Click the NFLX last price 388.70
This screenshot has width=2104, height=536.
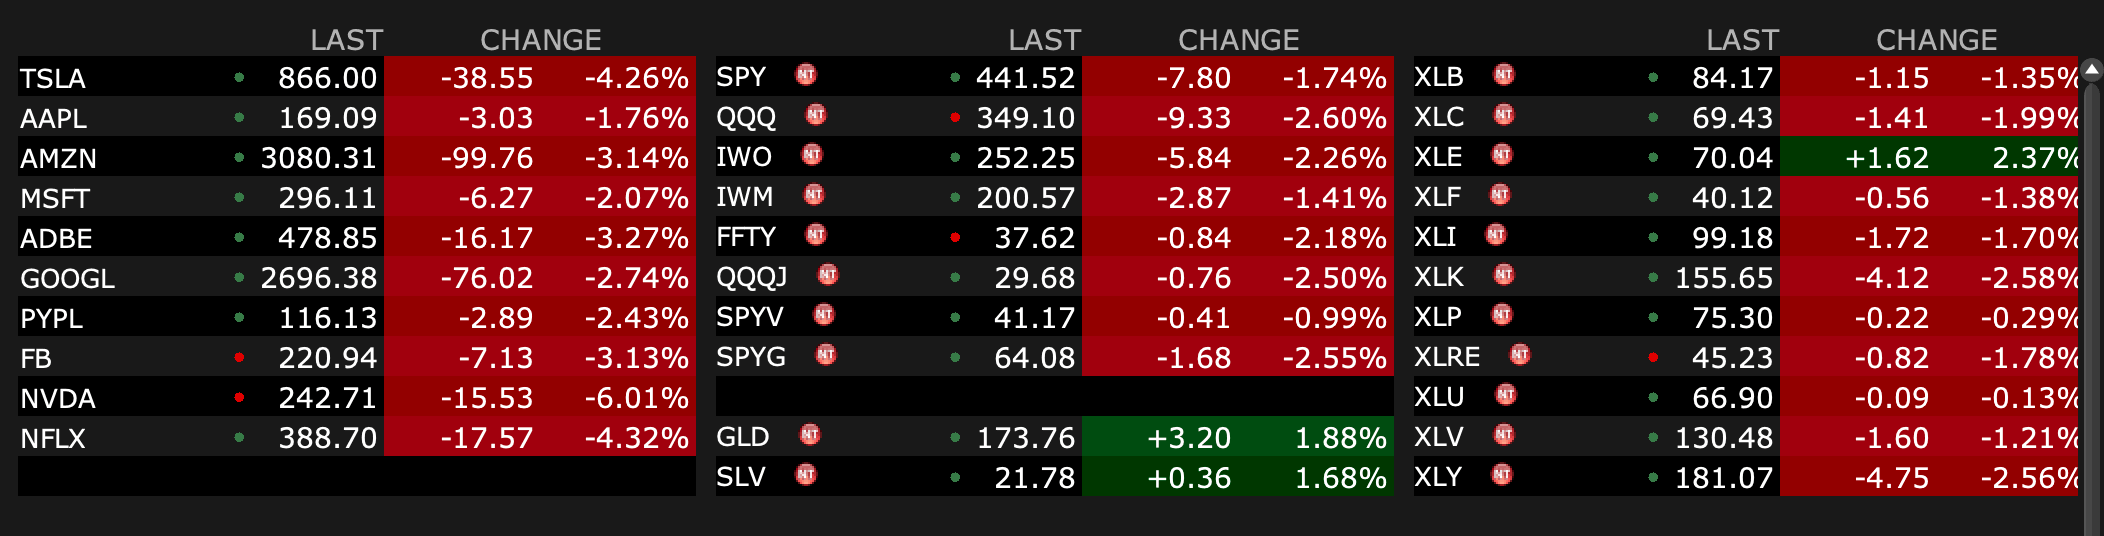coord(328,438)
